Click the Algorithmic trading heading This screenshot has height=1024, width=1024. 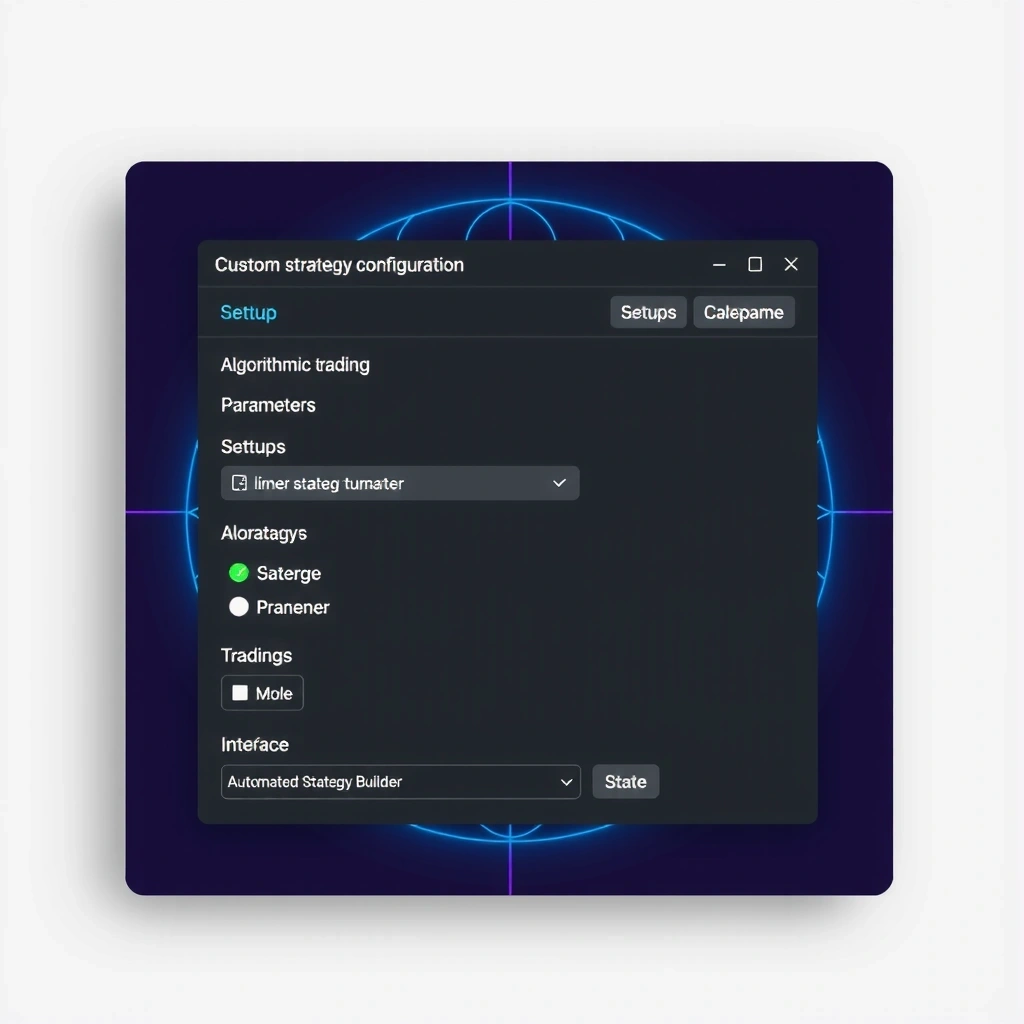[x=295, y=364]
